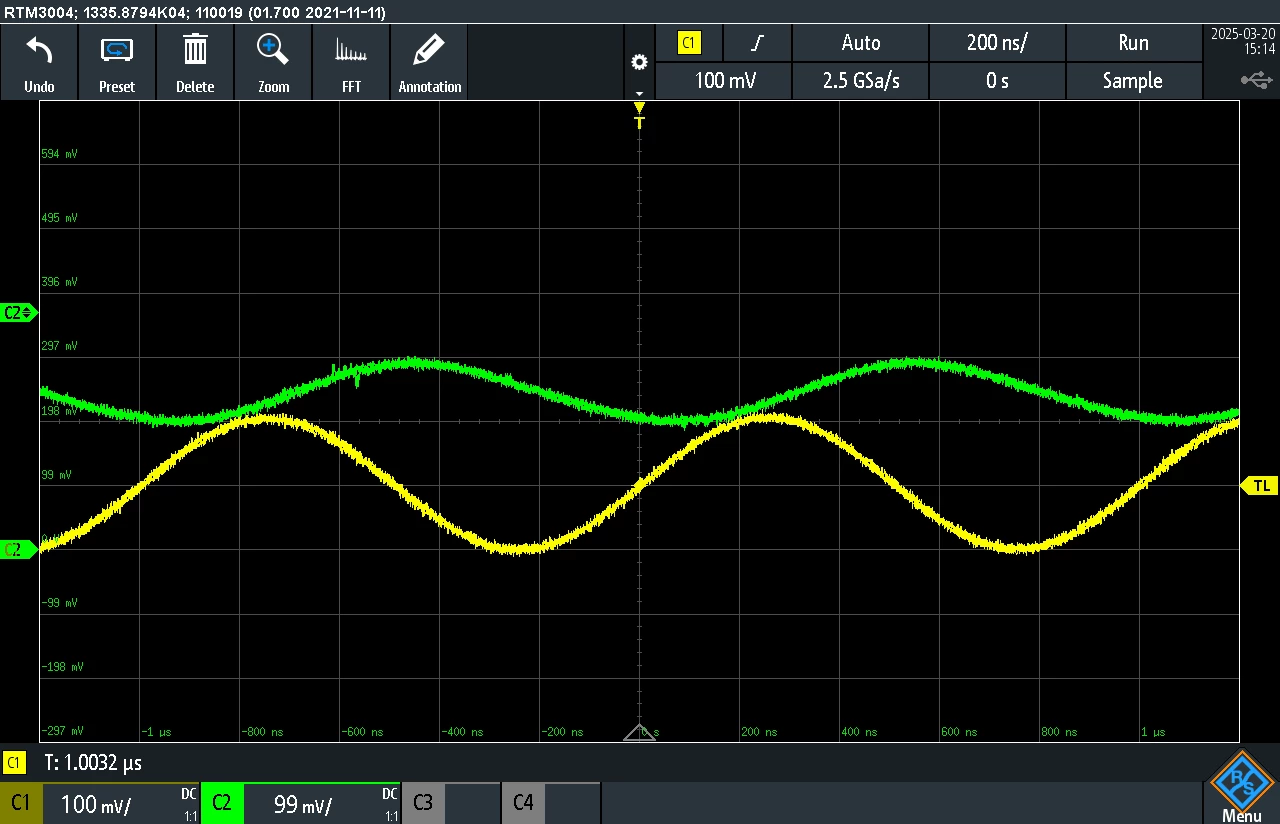1280x824 pixels.
Task: Set the 0 s horizontal position
Action: 997,81
